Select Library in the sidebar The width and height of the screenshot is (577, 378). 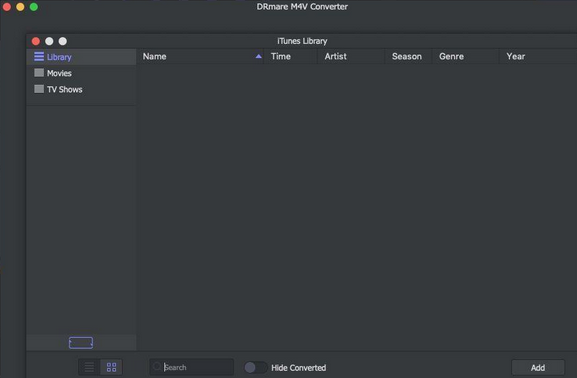click(x=81, y=57)
